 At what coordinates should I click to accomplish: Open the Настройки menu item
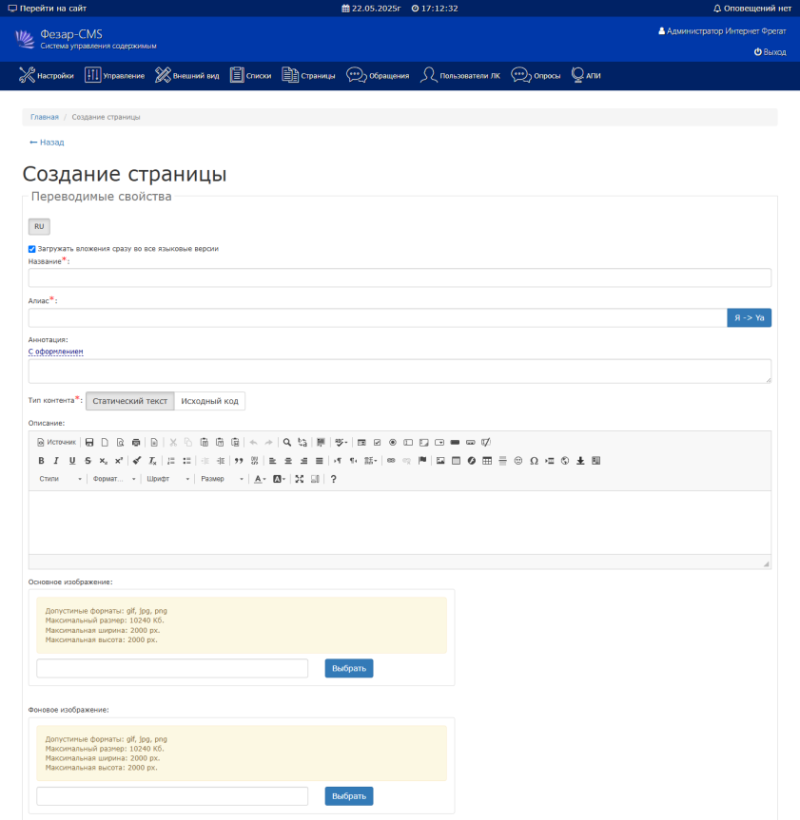pyautogui.click(x=46, y=75)
